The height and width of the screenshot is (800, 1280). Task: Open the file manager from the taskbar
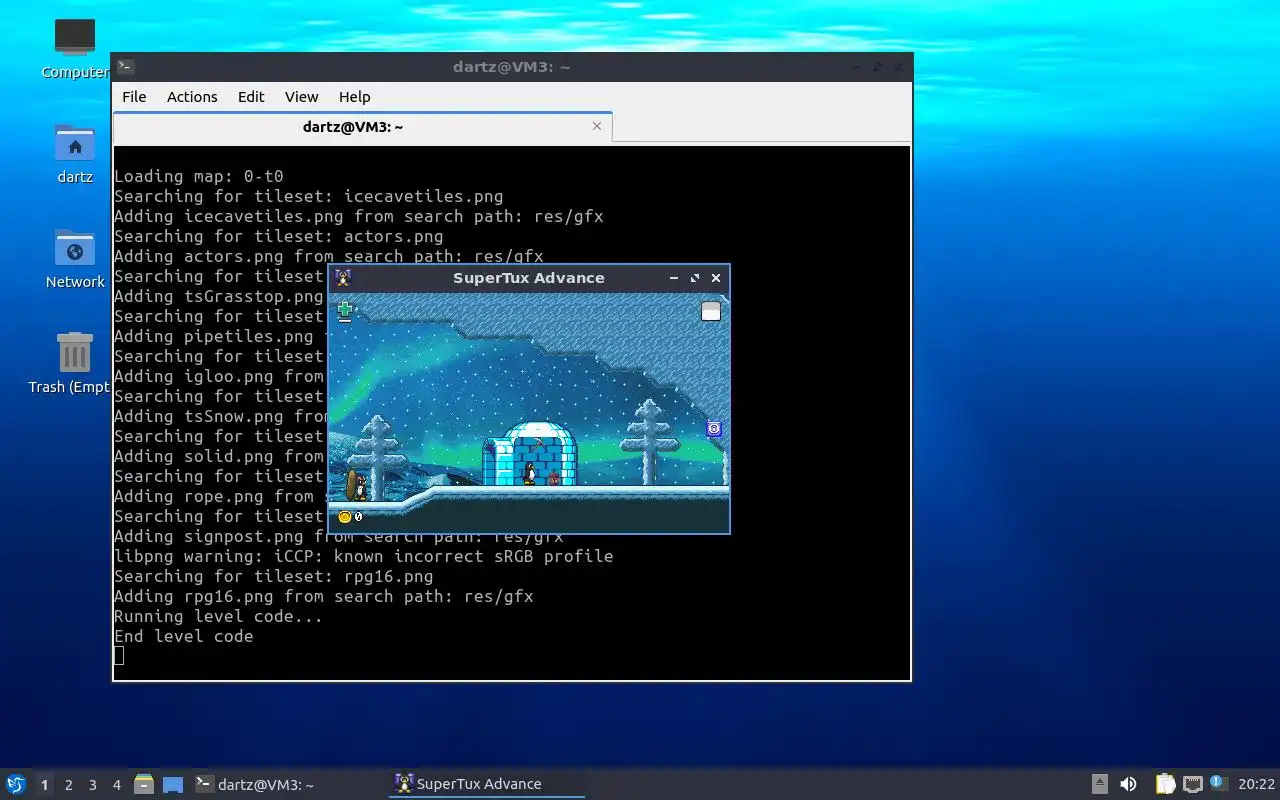(144, 785)
